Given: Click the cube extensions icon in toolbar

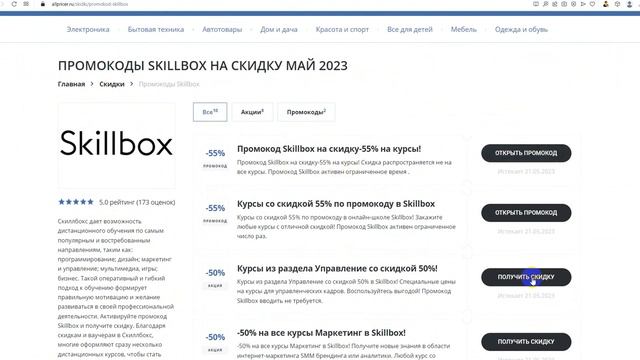Looking at the screenshot, I should point(618,4).
